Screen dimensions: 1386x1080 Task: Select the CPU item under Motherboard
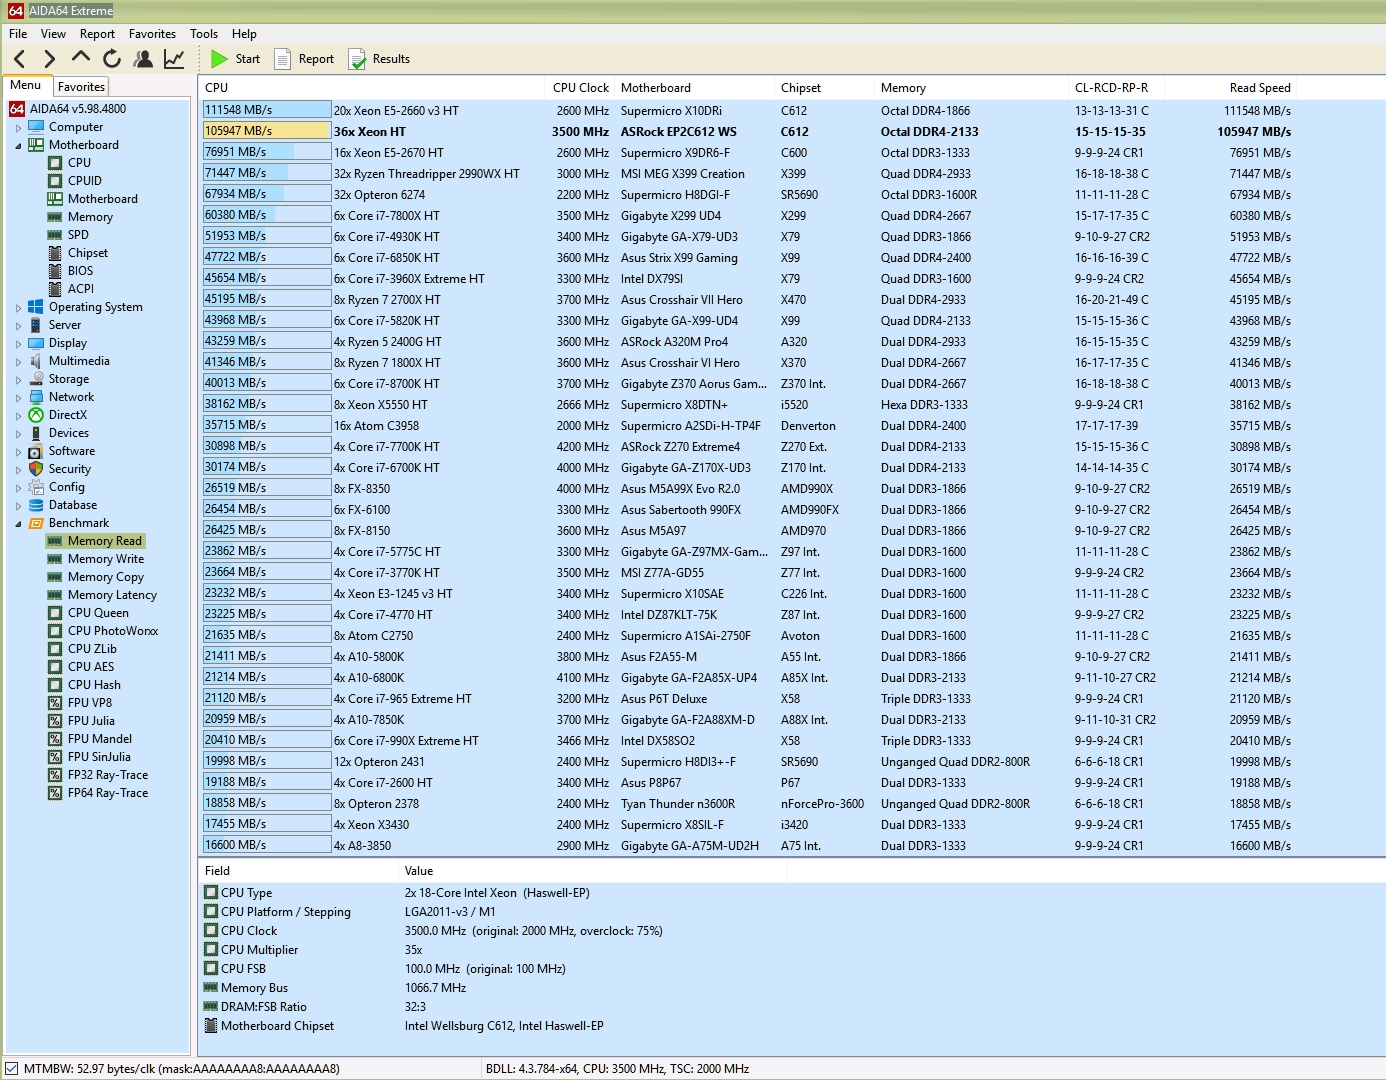[79, 163]
